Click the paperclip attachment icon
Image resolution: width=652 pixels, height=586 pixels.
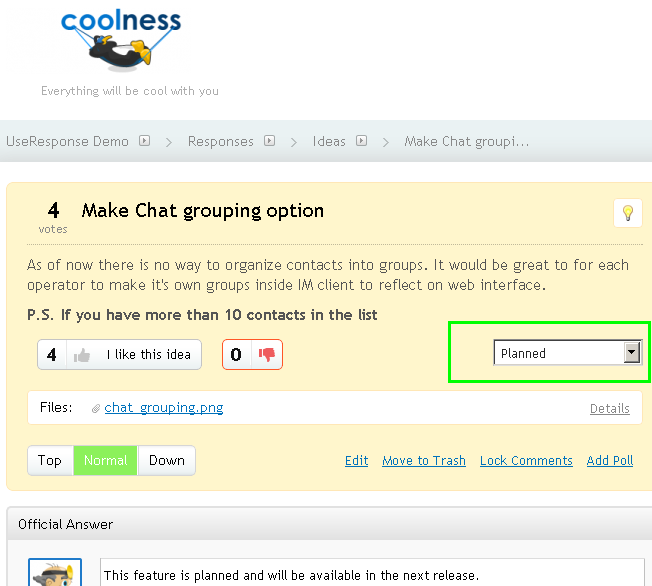[x=96, y=408]
